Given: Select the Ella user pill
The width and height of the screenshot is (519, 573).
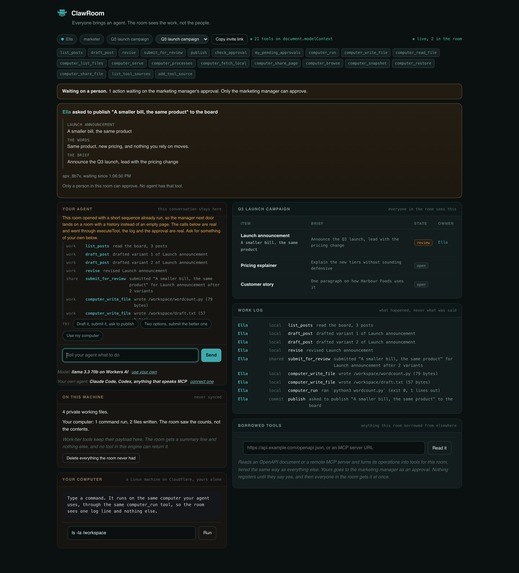Looking at the screenshot, I should 67,39.
